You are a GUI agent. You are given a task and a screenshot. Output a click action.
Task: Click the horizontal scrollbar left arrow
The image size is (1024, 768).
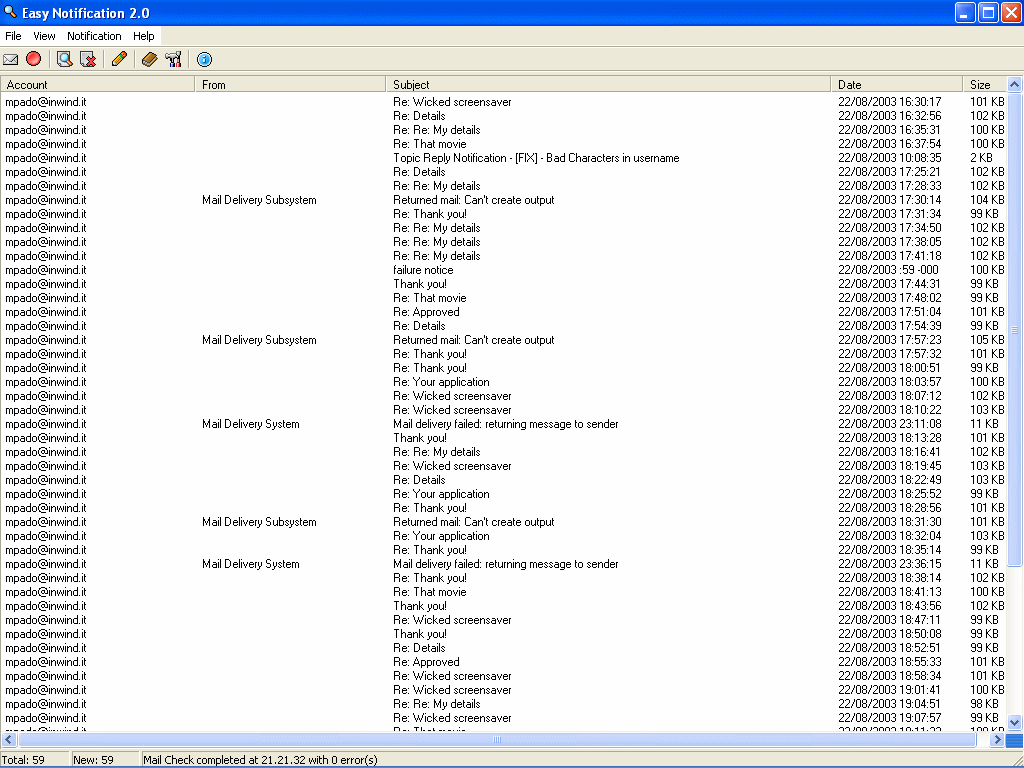click(x=8, y=739)
